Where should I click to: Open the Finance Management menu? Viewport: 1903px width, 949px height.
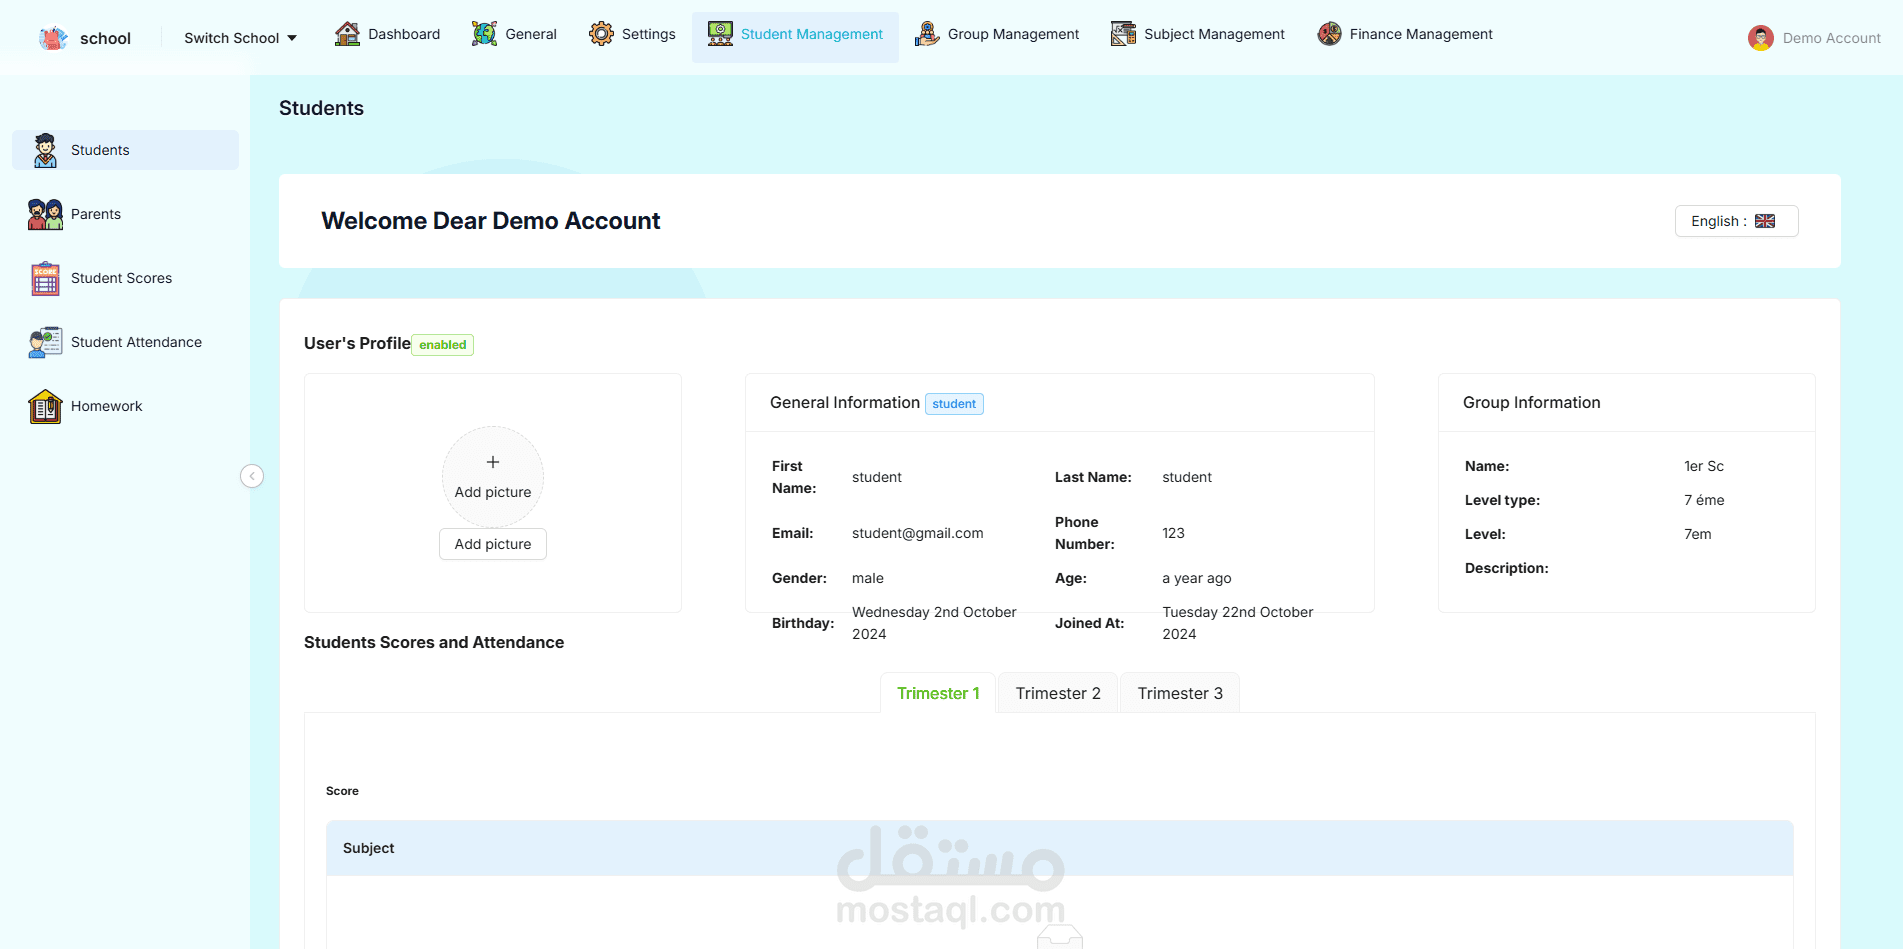1405,34
